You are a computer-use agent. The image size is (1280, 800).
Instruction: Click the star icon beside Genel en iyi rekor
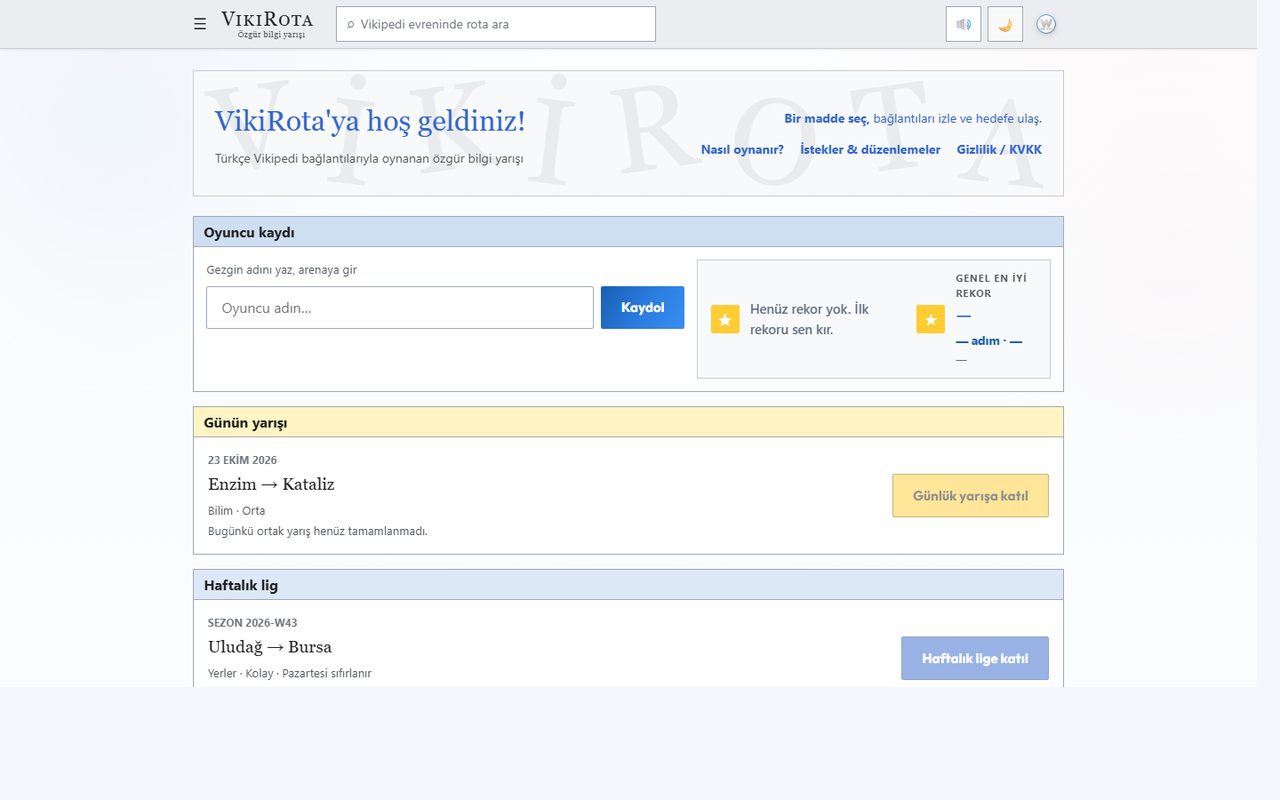930,319
